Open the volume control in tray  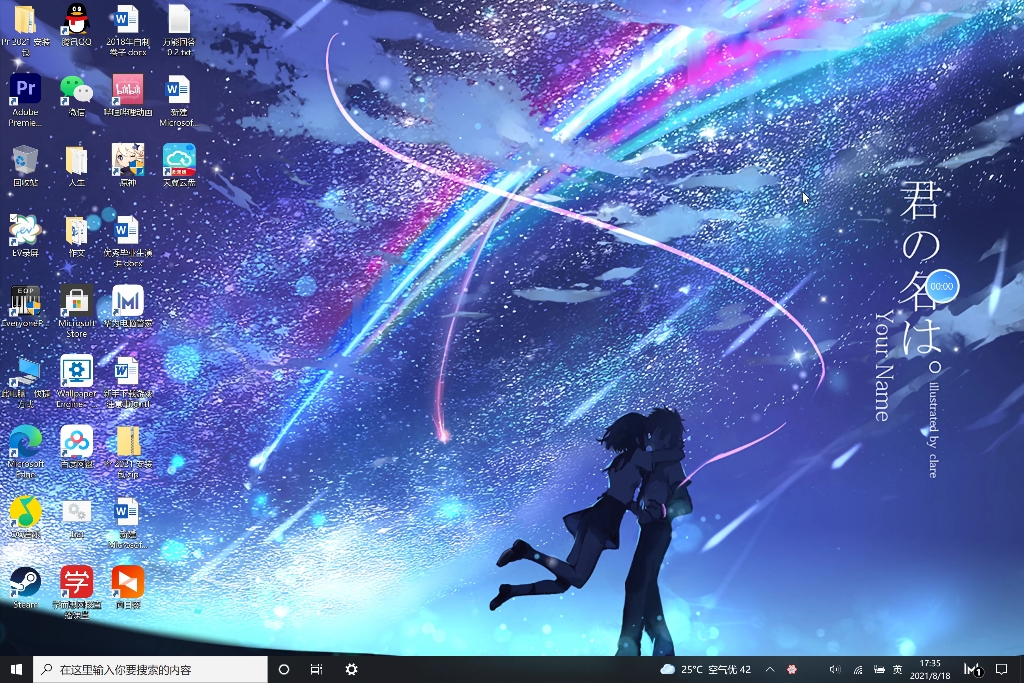coord(835,669)
